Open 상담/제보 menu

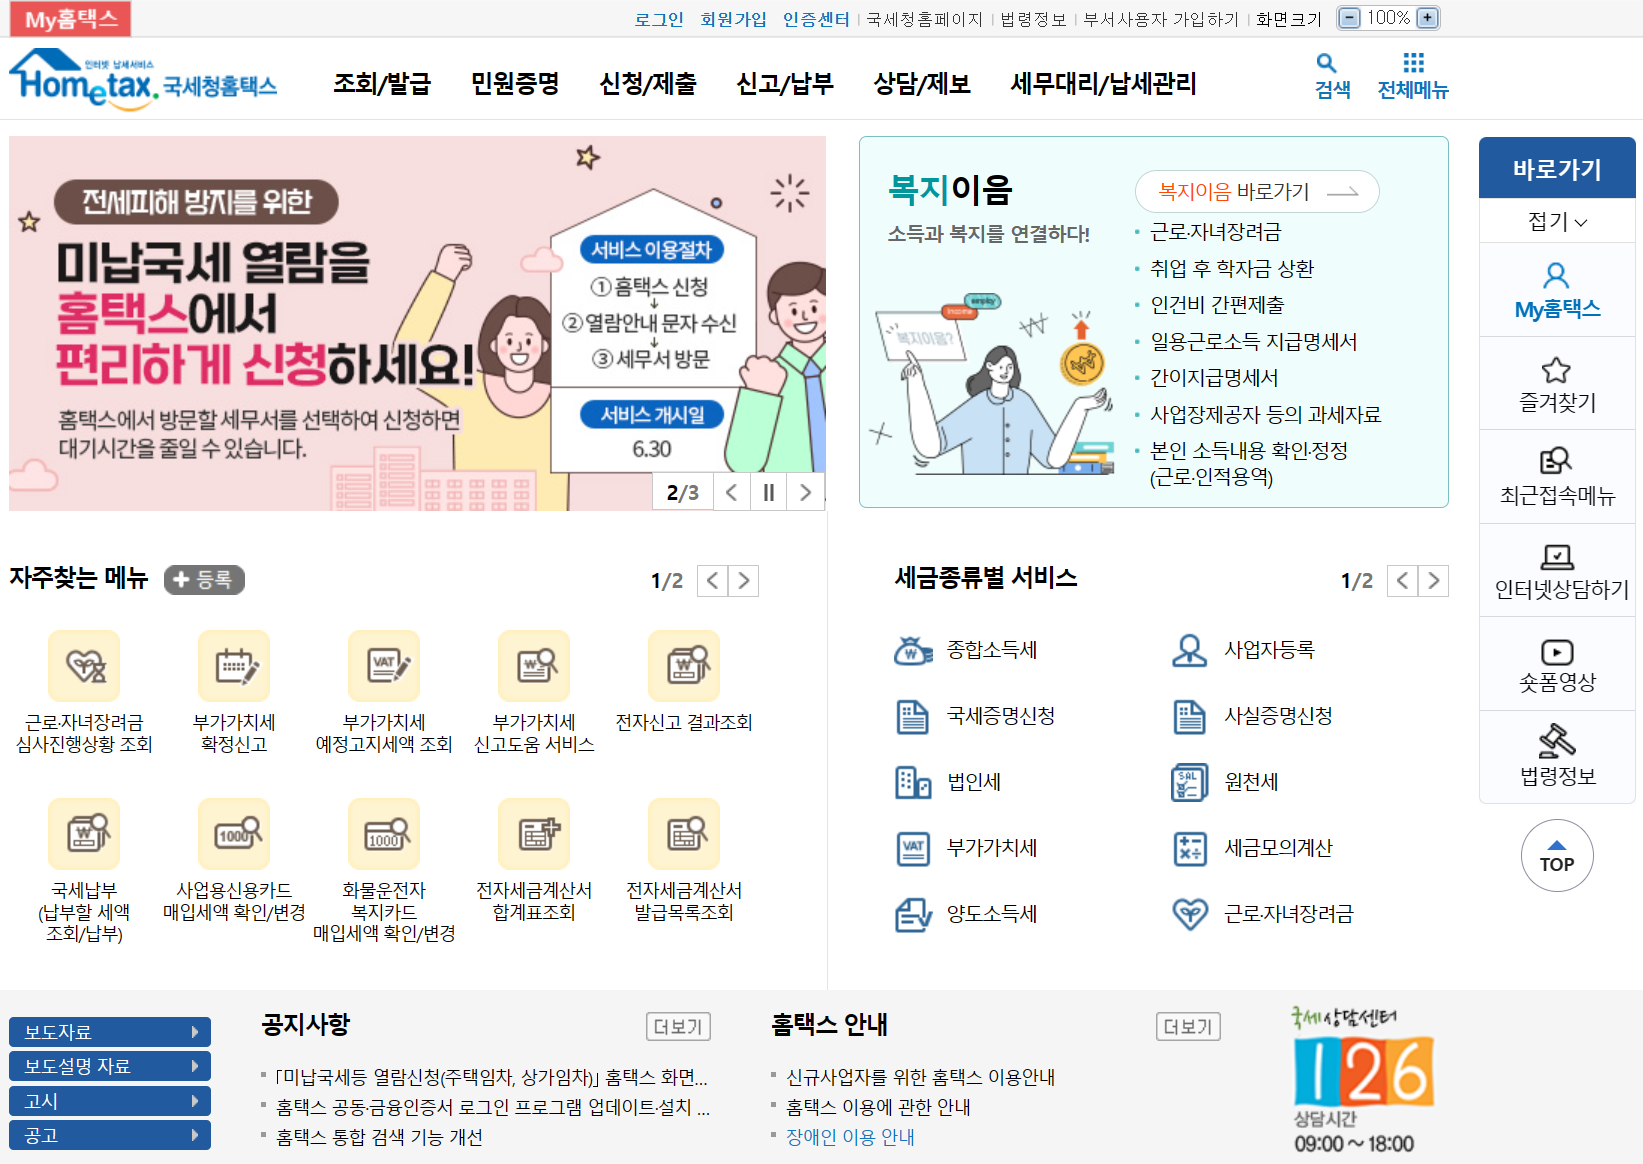pyautogui.click(x=922, y=84)
